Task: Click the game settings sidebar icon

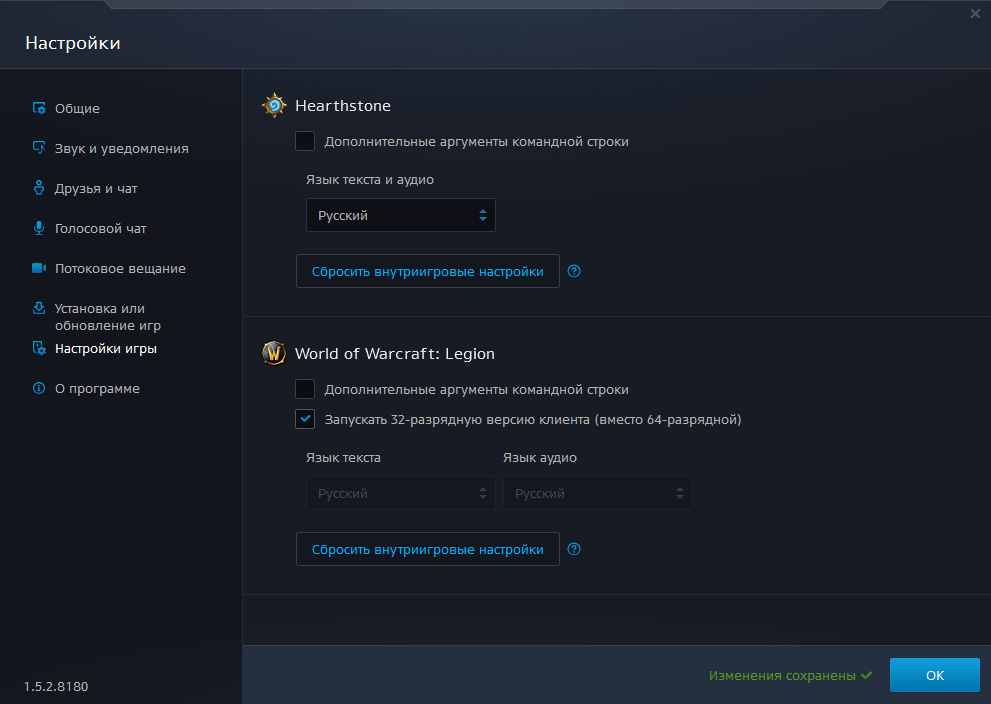Action: point(39,348)
